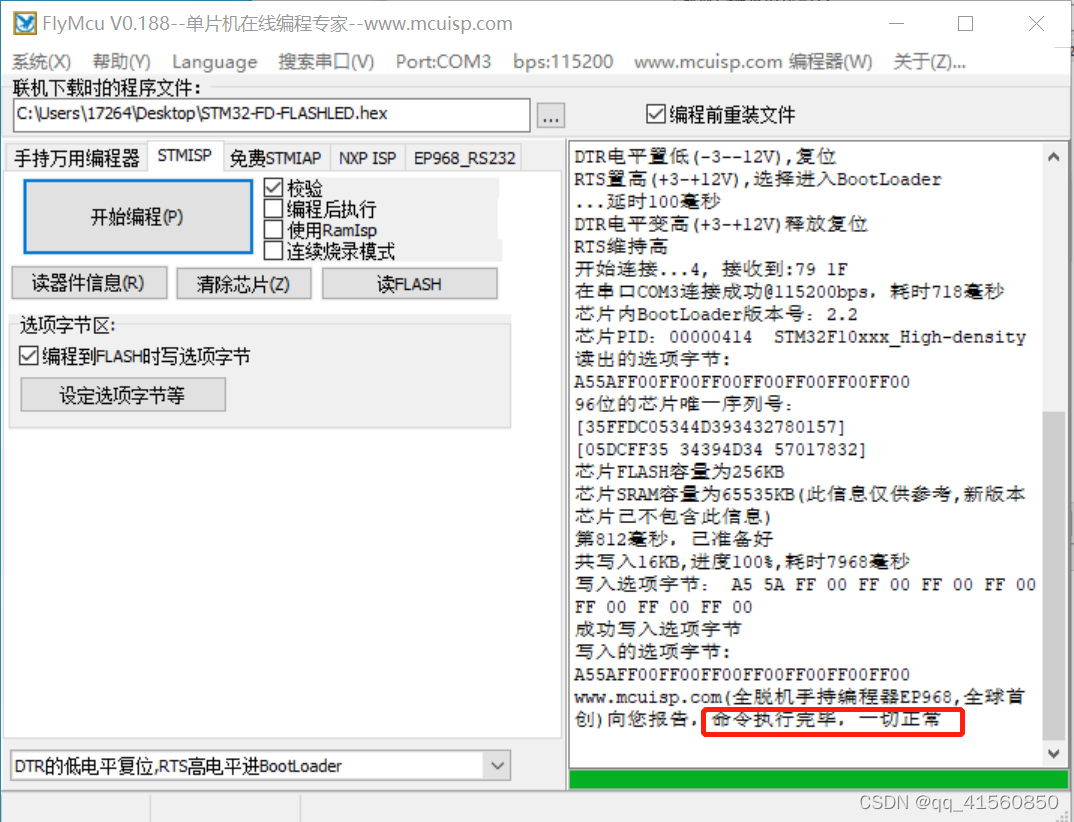Screen dimensions: 1074x822
Task: Switch to the 手持万用编程器 tab
Action: coord(76,158)
